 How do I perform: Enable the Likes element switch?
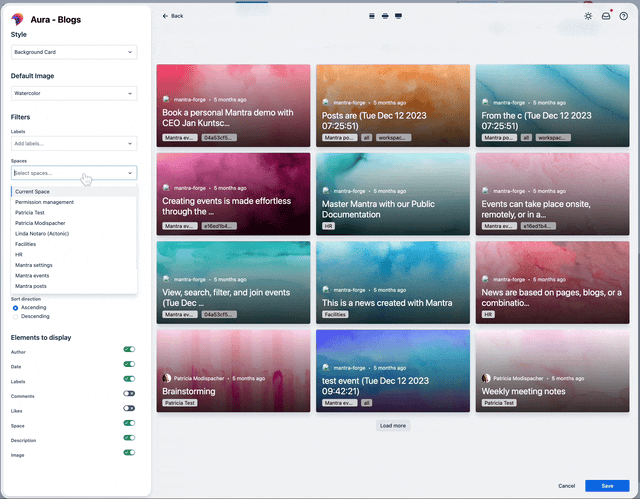pos(129,408)
